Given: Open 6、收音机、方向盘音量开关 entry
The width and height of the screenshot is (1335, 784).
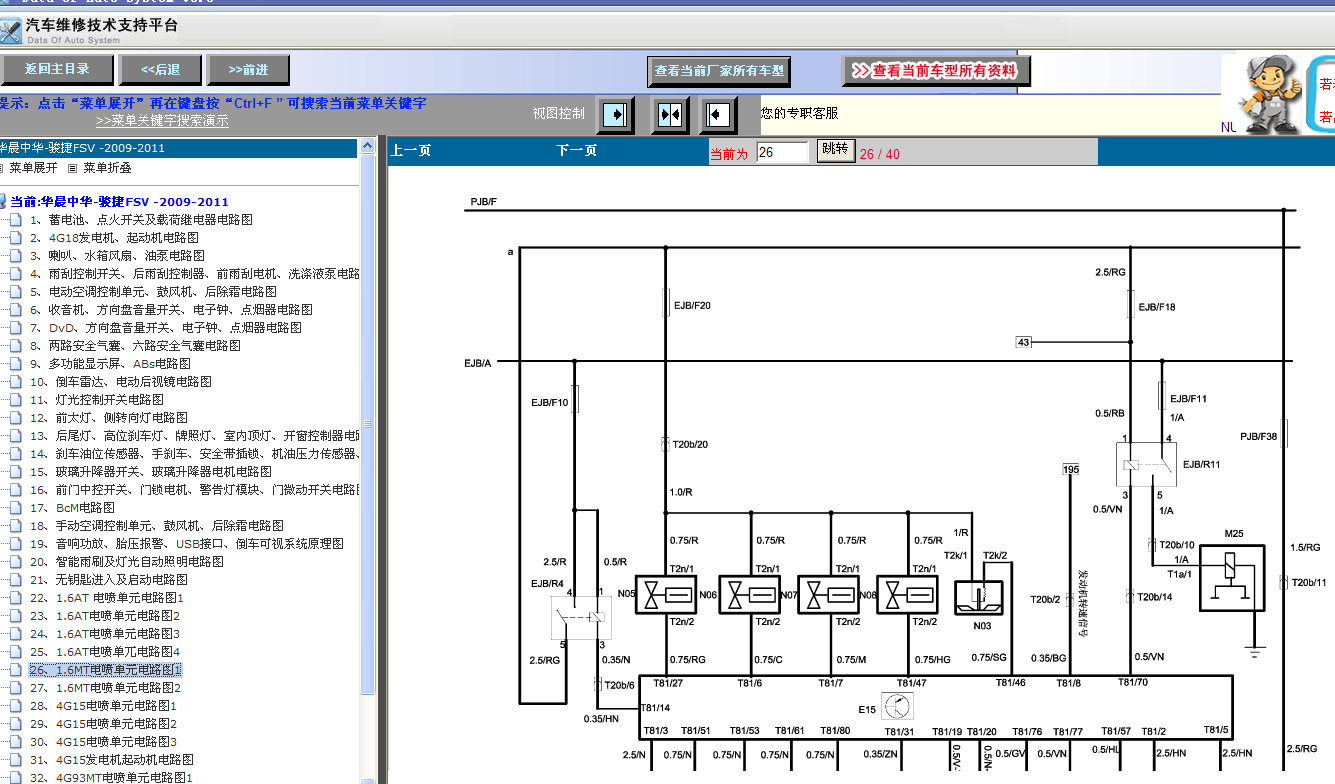Looking at the screenshot, I should (x=171, y=310).
